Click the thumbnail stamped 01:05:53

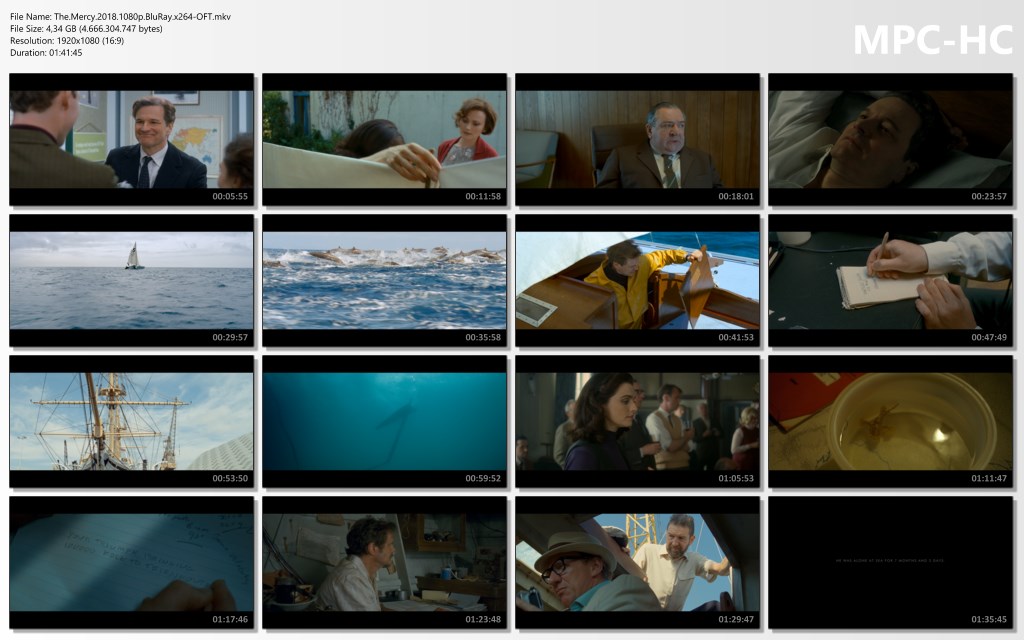tap(637, 421)
